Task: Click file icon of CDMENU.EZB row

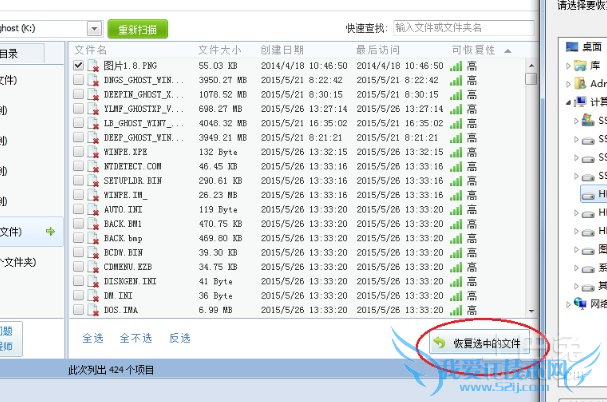Action: pos(93,267)
